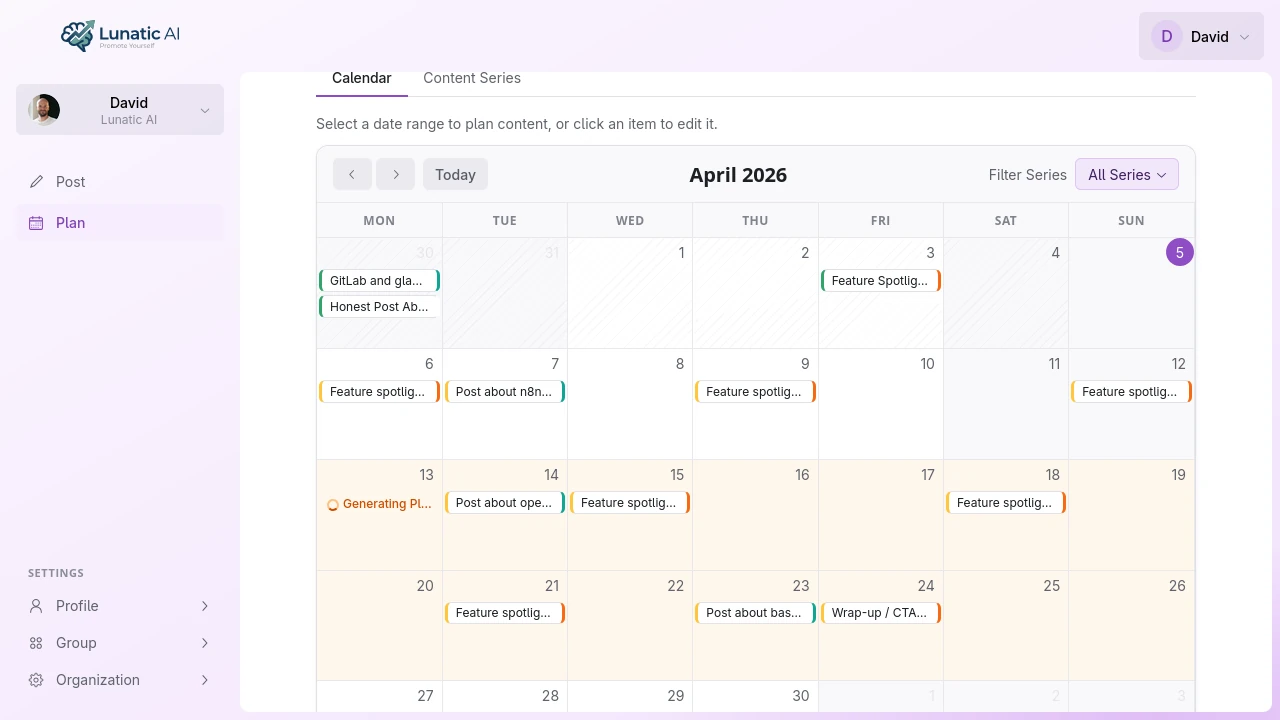Expand the David Lunatic AI workspace switcher

(x=120, y=110)
